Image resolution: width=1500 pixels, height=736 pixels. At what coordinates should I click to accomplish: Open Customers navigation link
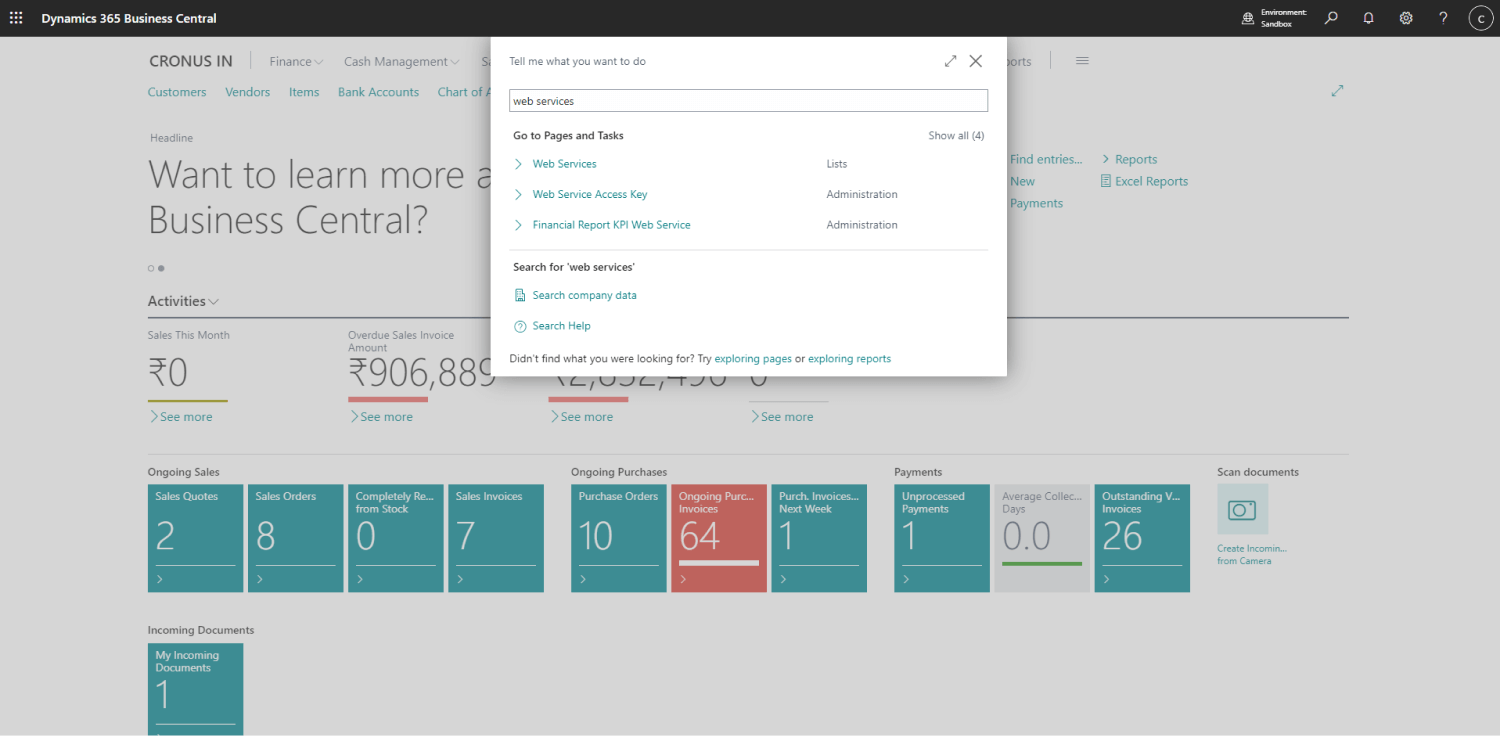(177, 92)
